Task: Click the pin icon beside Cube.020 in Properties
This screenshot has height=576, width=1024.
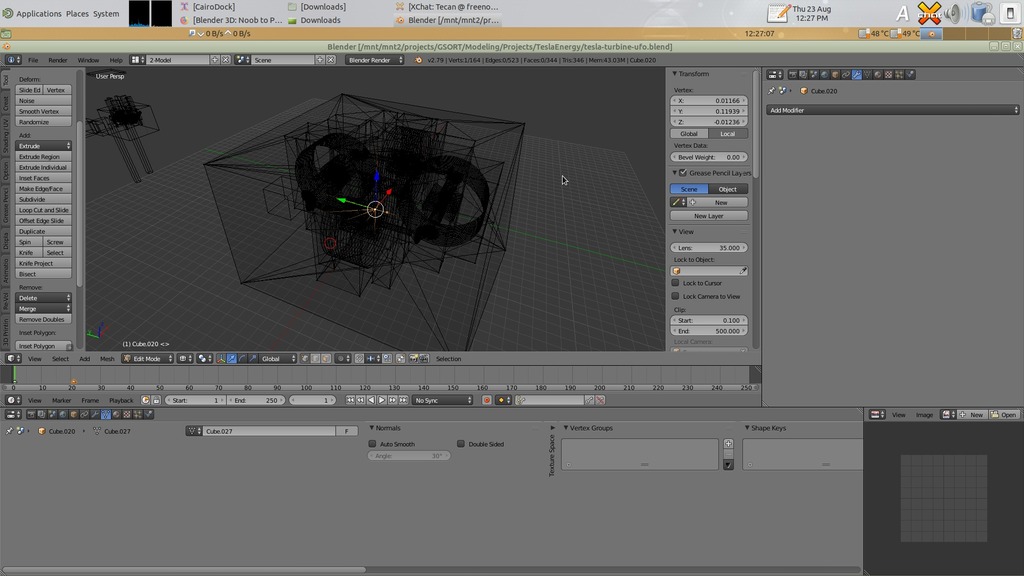Action: 771,91
